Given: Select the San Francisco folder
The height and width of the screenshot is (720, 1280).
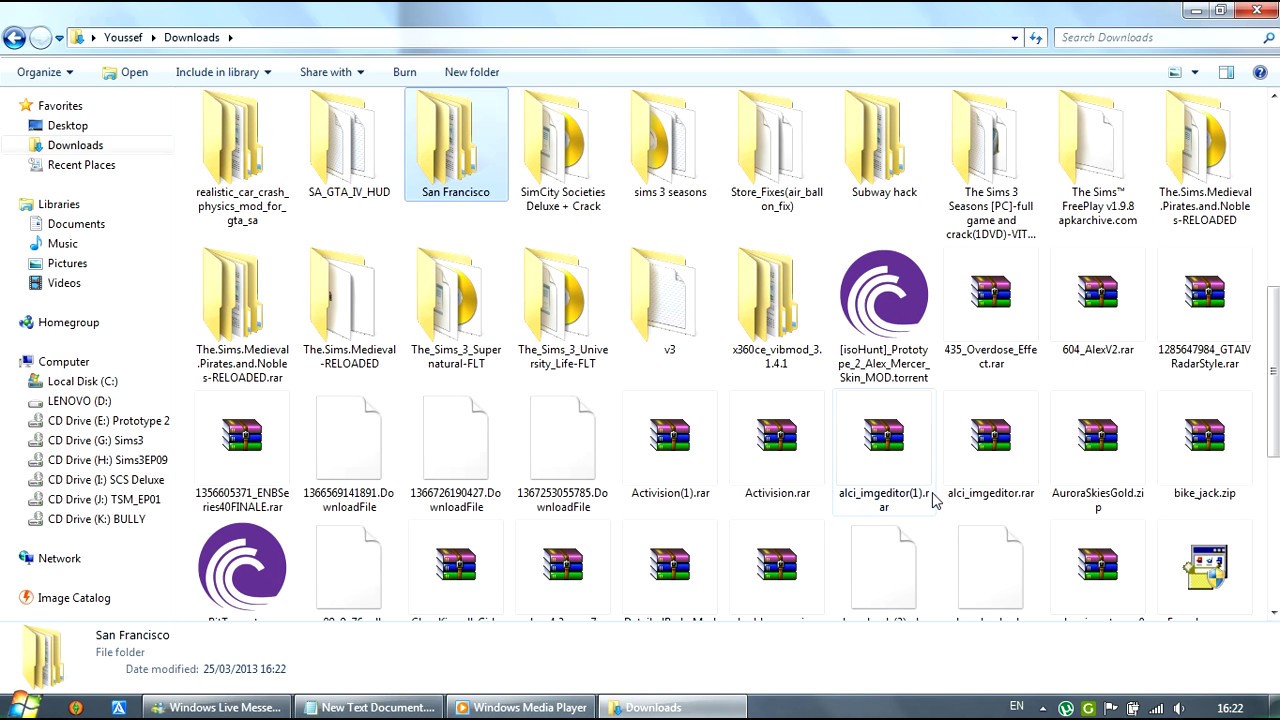Looking at the screenshot, I should (456, 145).
